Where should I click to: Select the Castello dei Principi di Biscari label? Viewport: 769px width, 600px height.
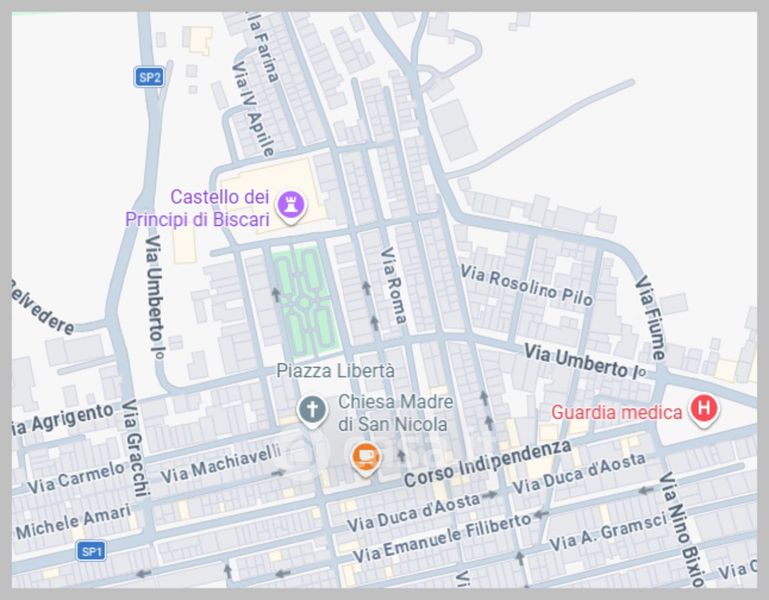pos(197,208)
